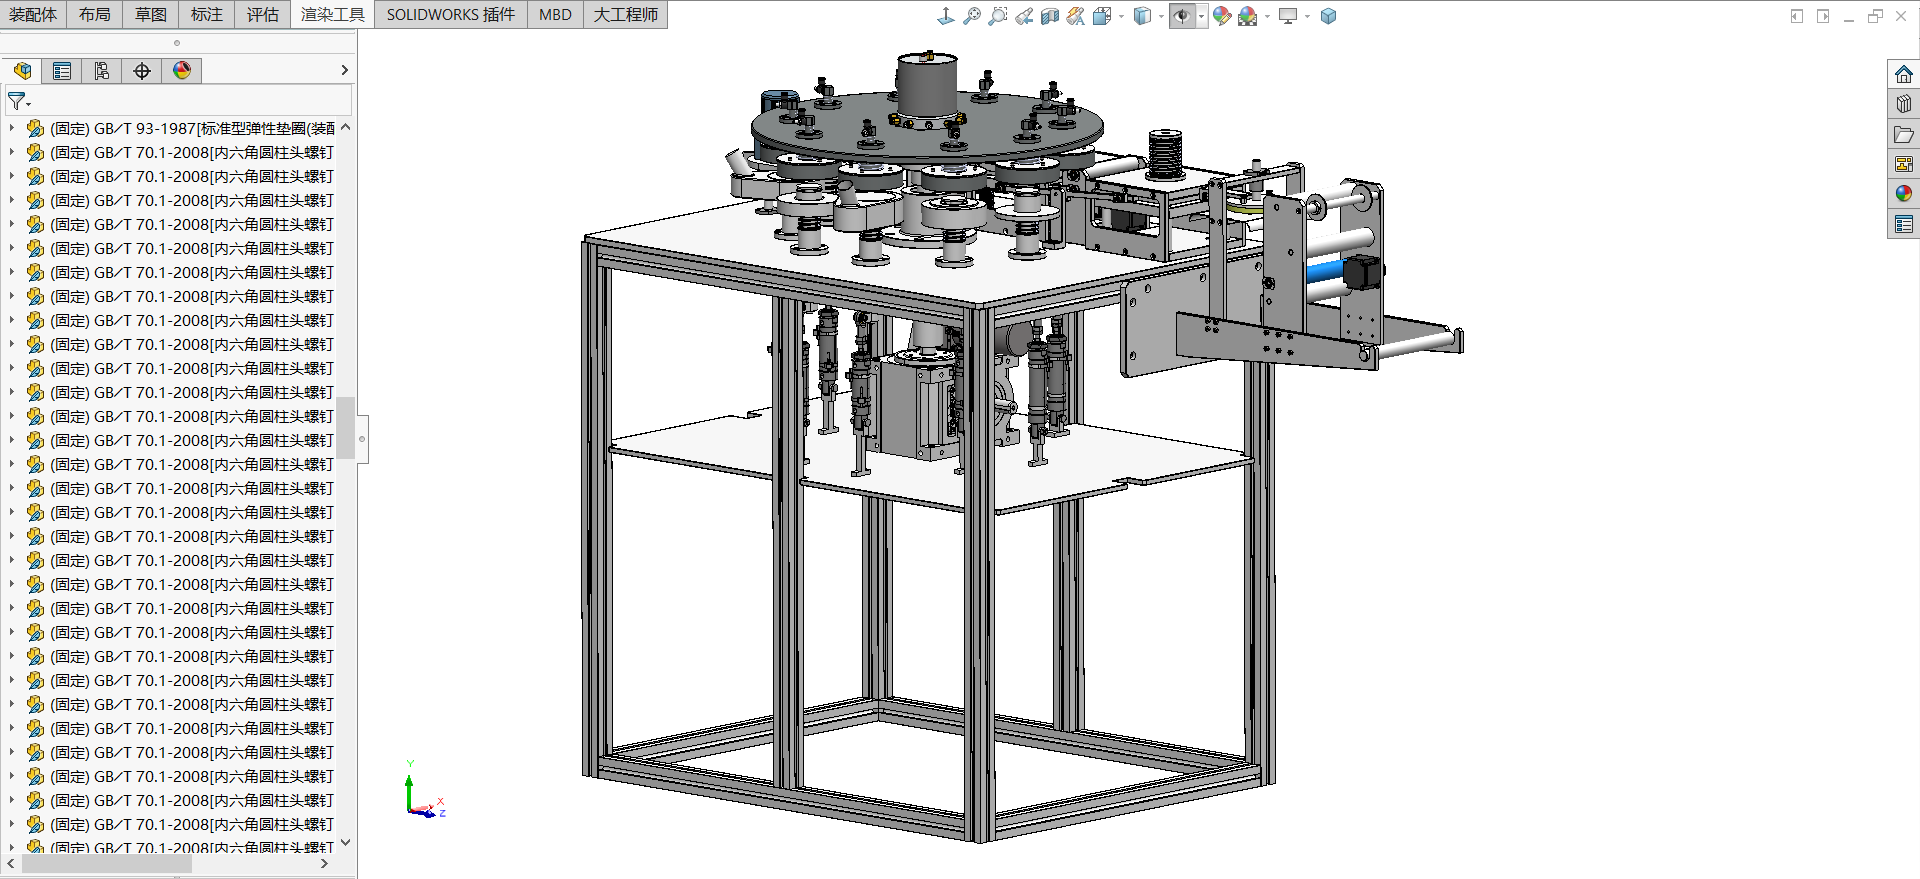Click the tree horizontal scrollbar thumb
The image size is (1920, 879).
click(106, 863)
